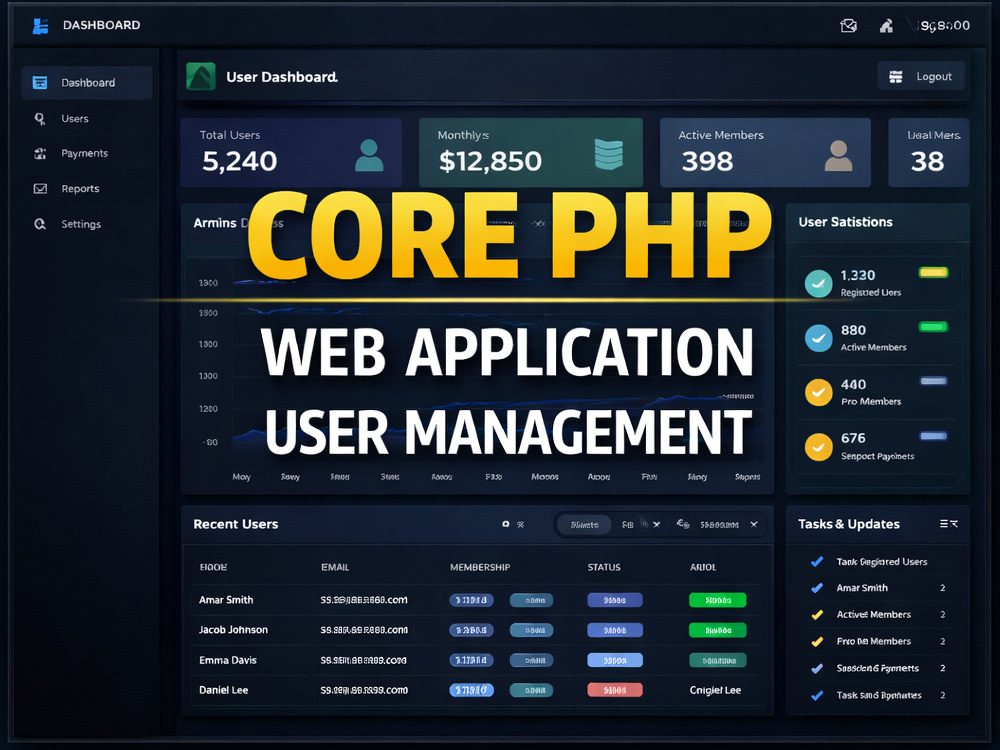Select Reports in the sidebar

click(x=80, y=189)
